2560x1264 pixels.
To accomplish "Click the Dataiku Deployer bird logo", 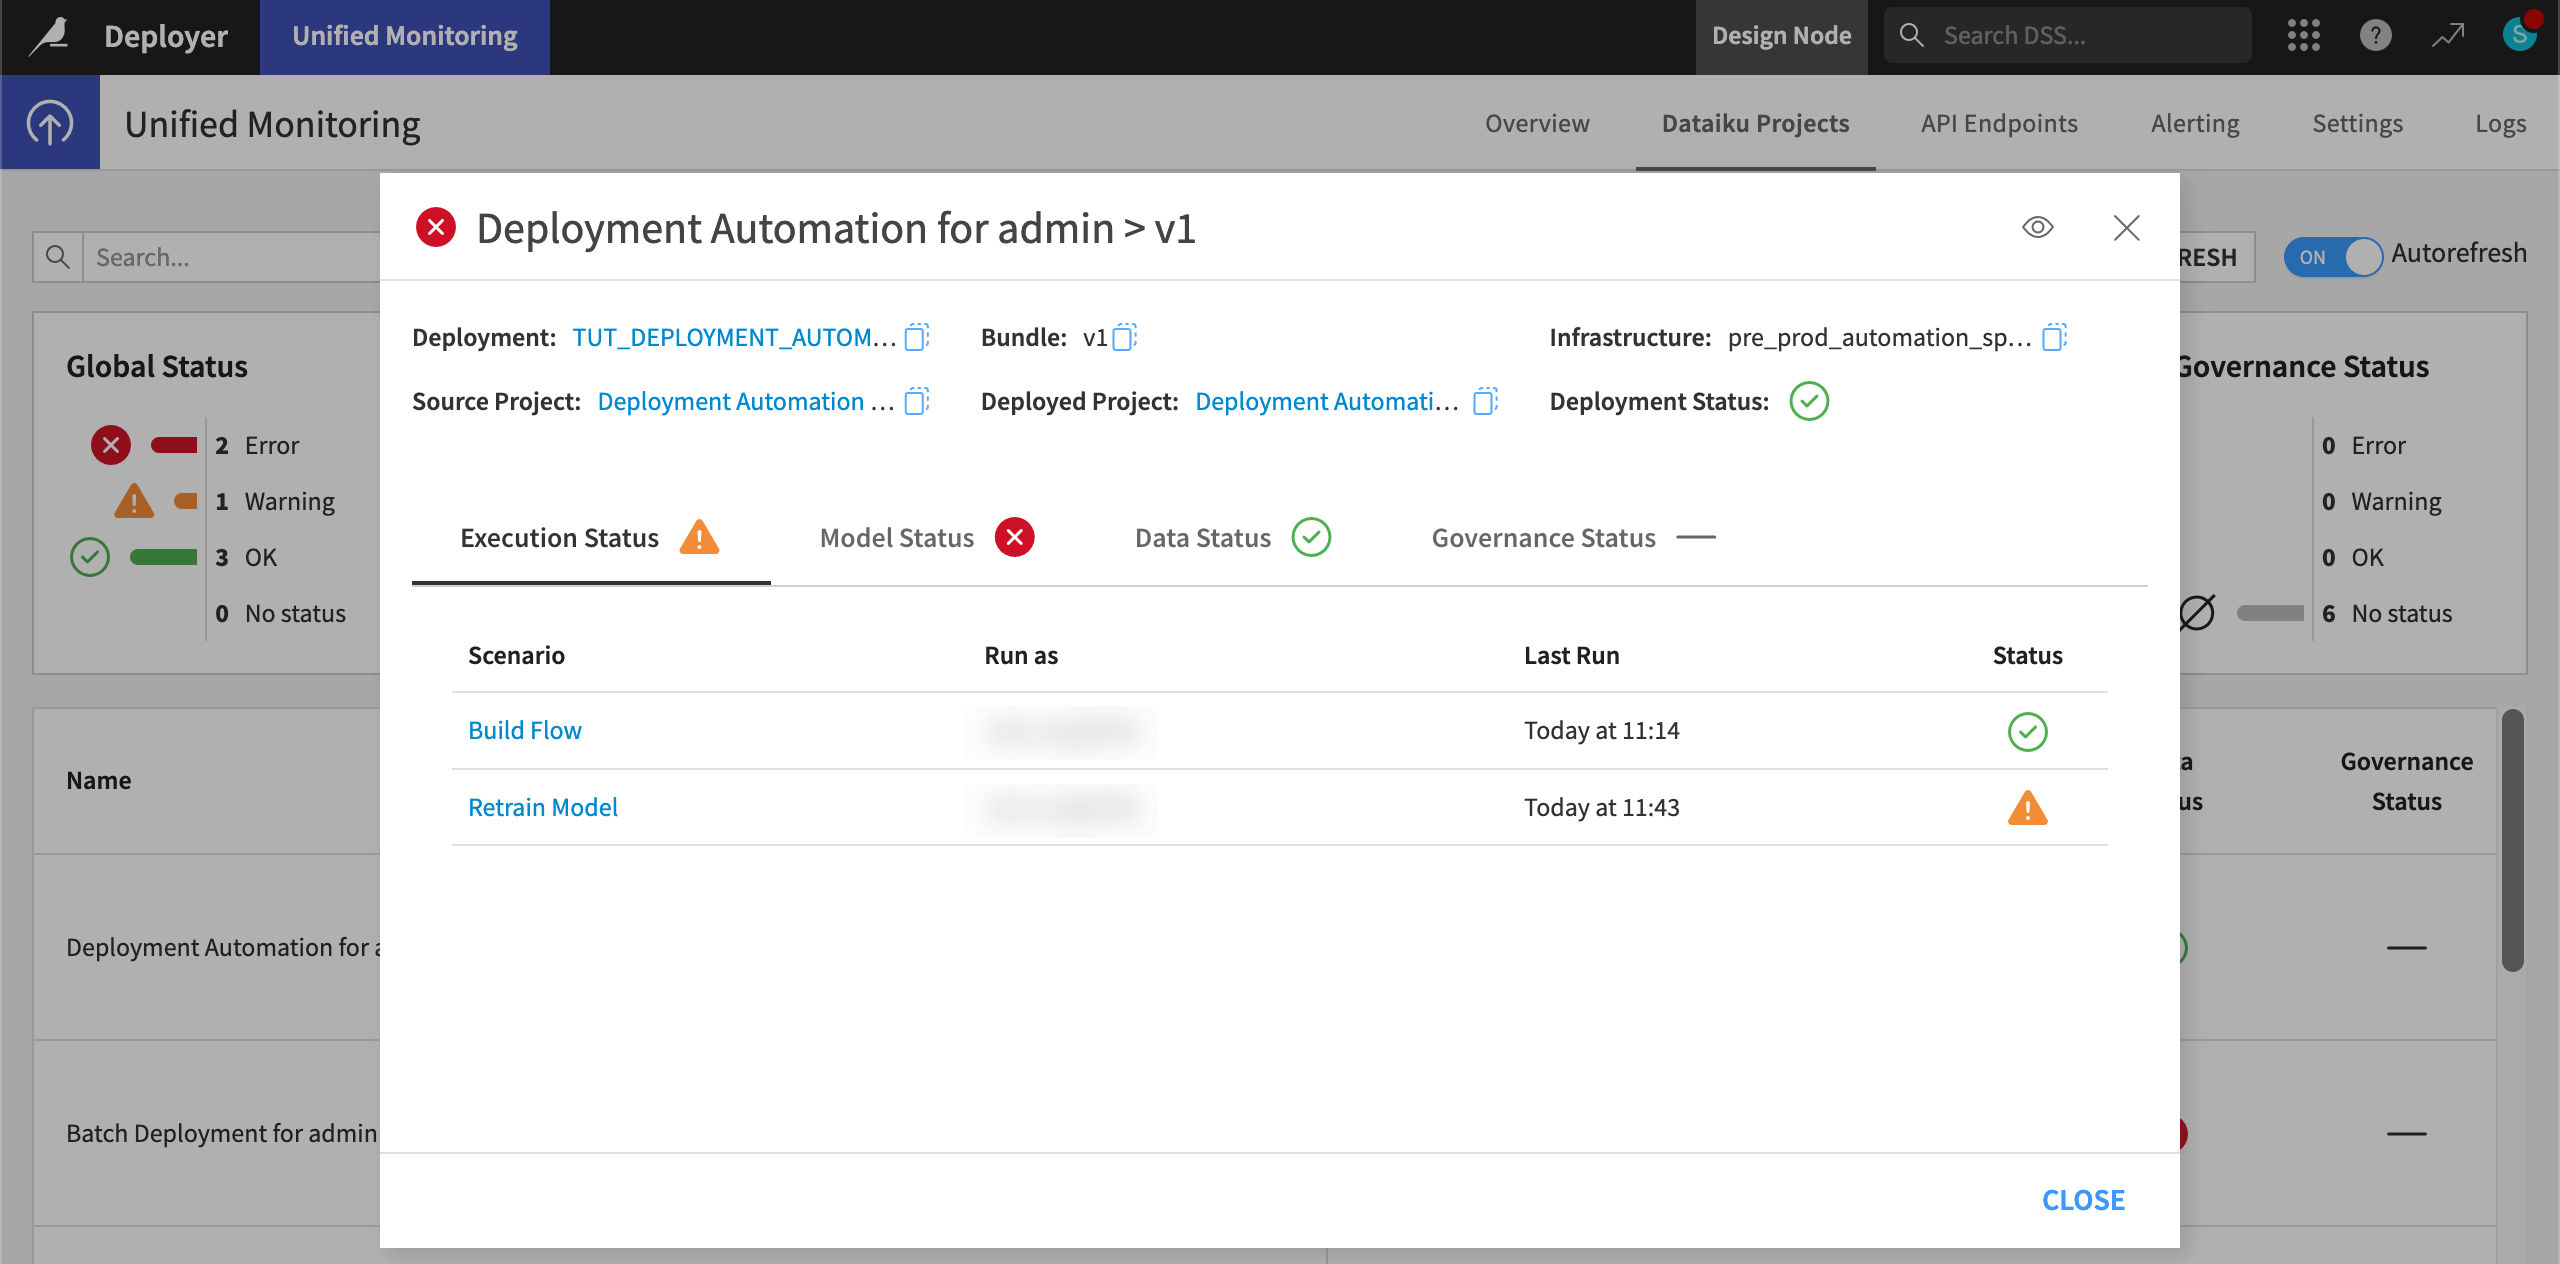I will coord(48,35).
